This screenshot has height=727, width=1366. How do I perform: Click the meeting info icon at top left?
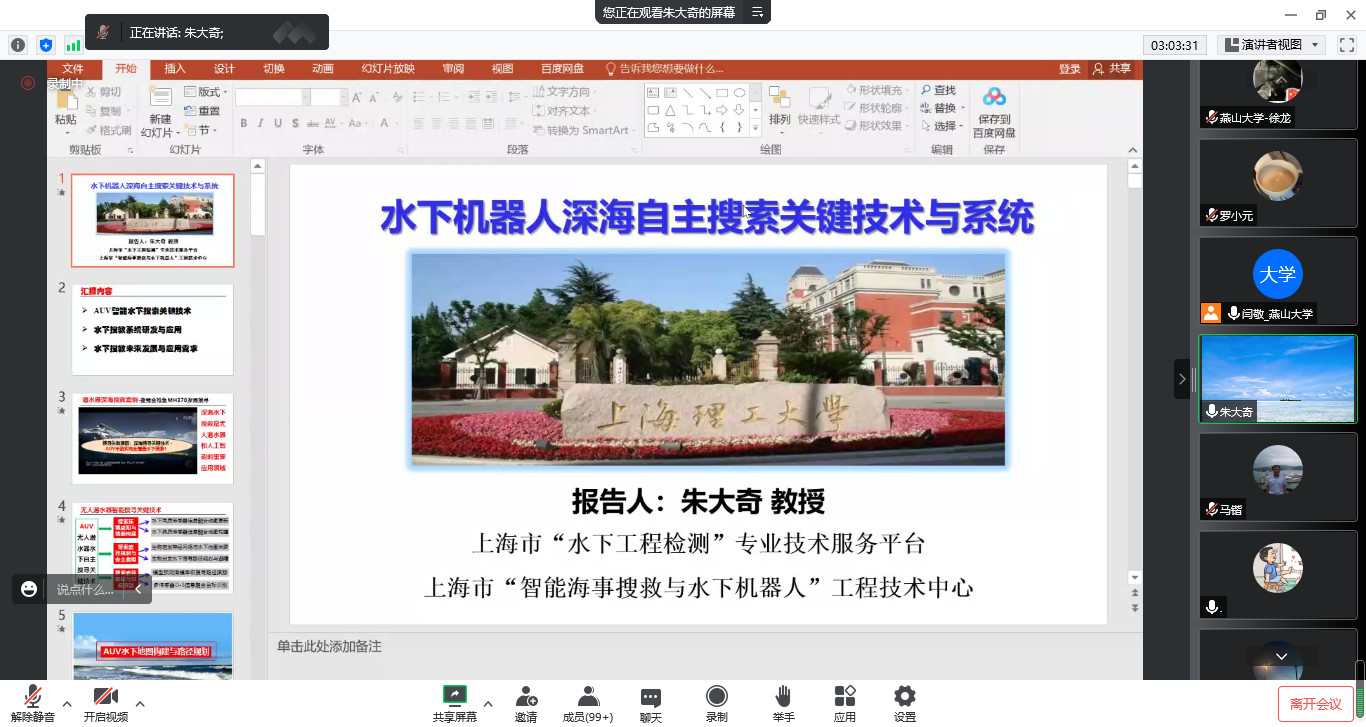coord(17,45)
